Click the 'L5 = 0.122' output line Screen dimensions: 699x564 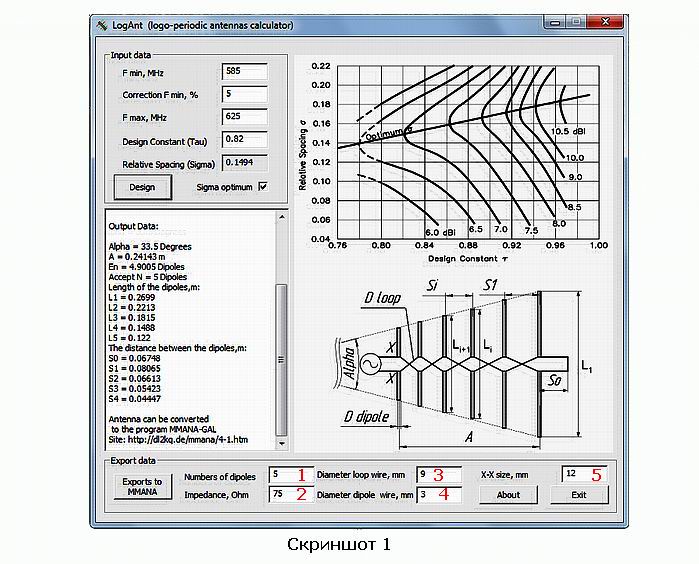(x=129, y=338)
